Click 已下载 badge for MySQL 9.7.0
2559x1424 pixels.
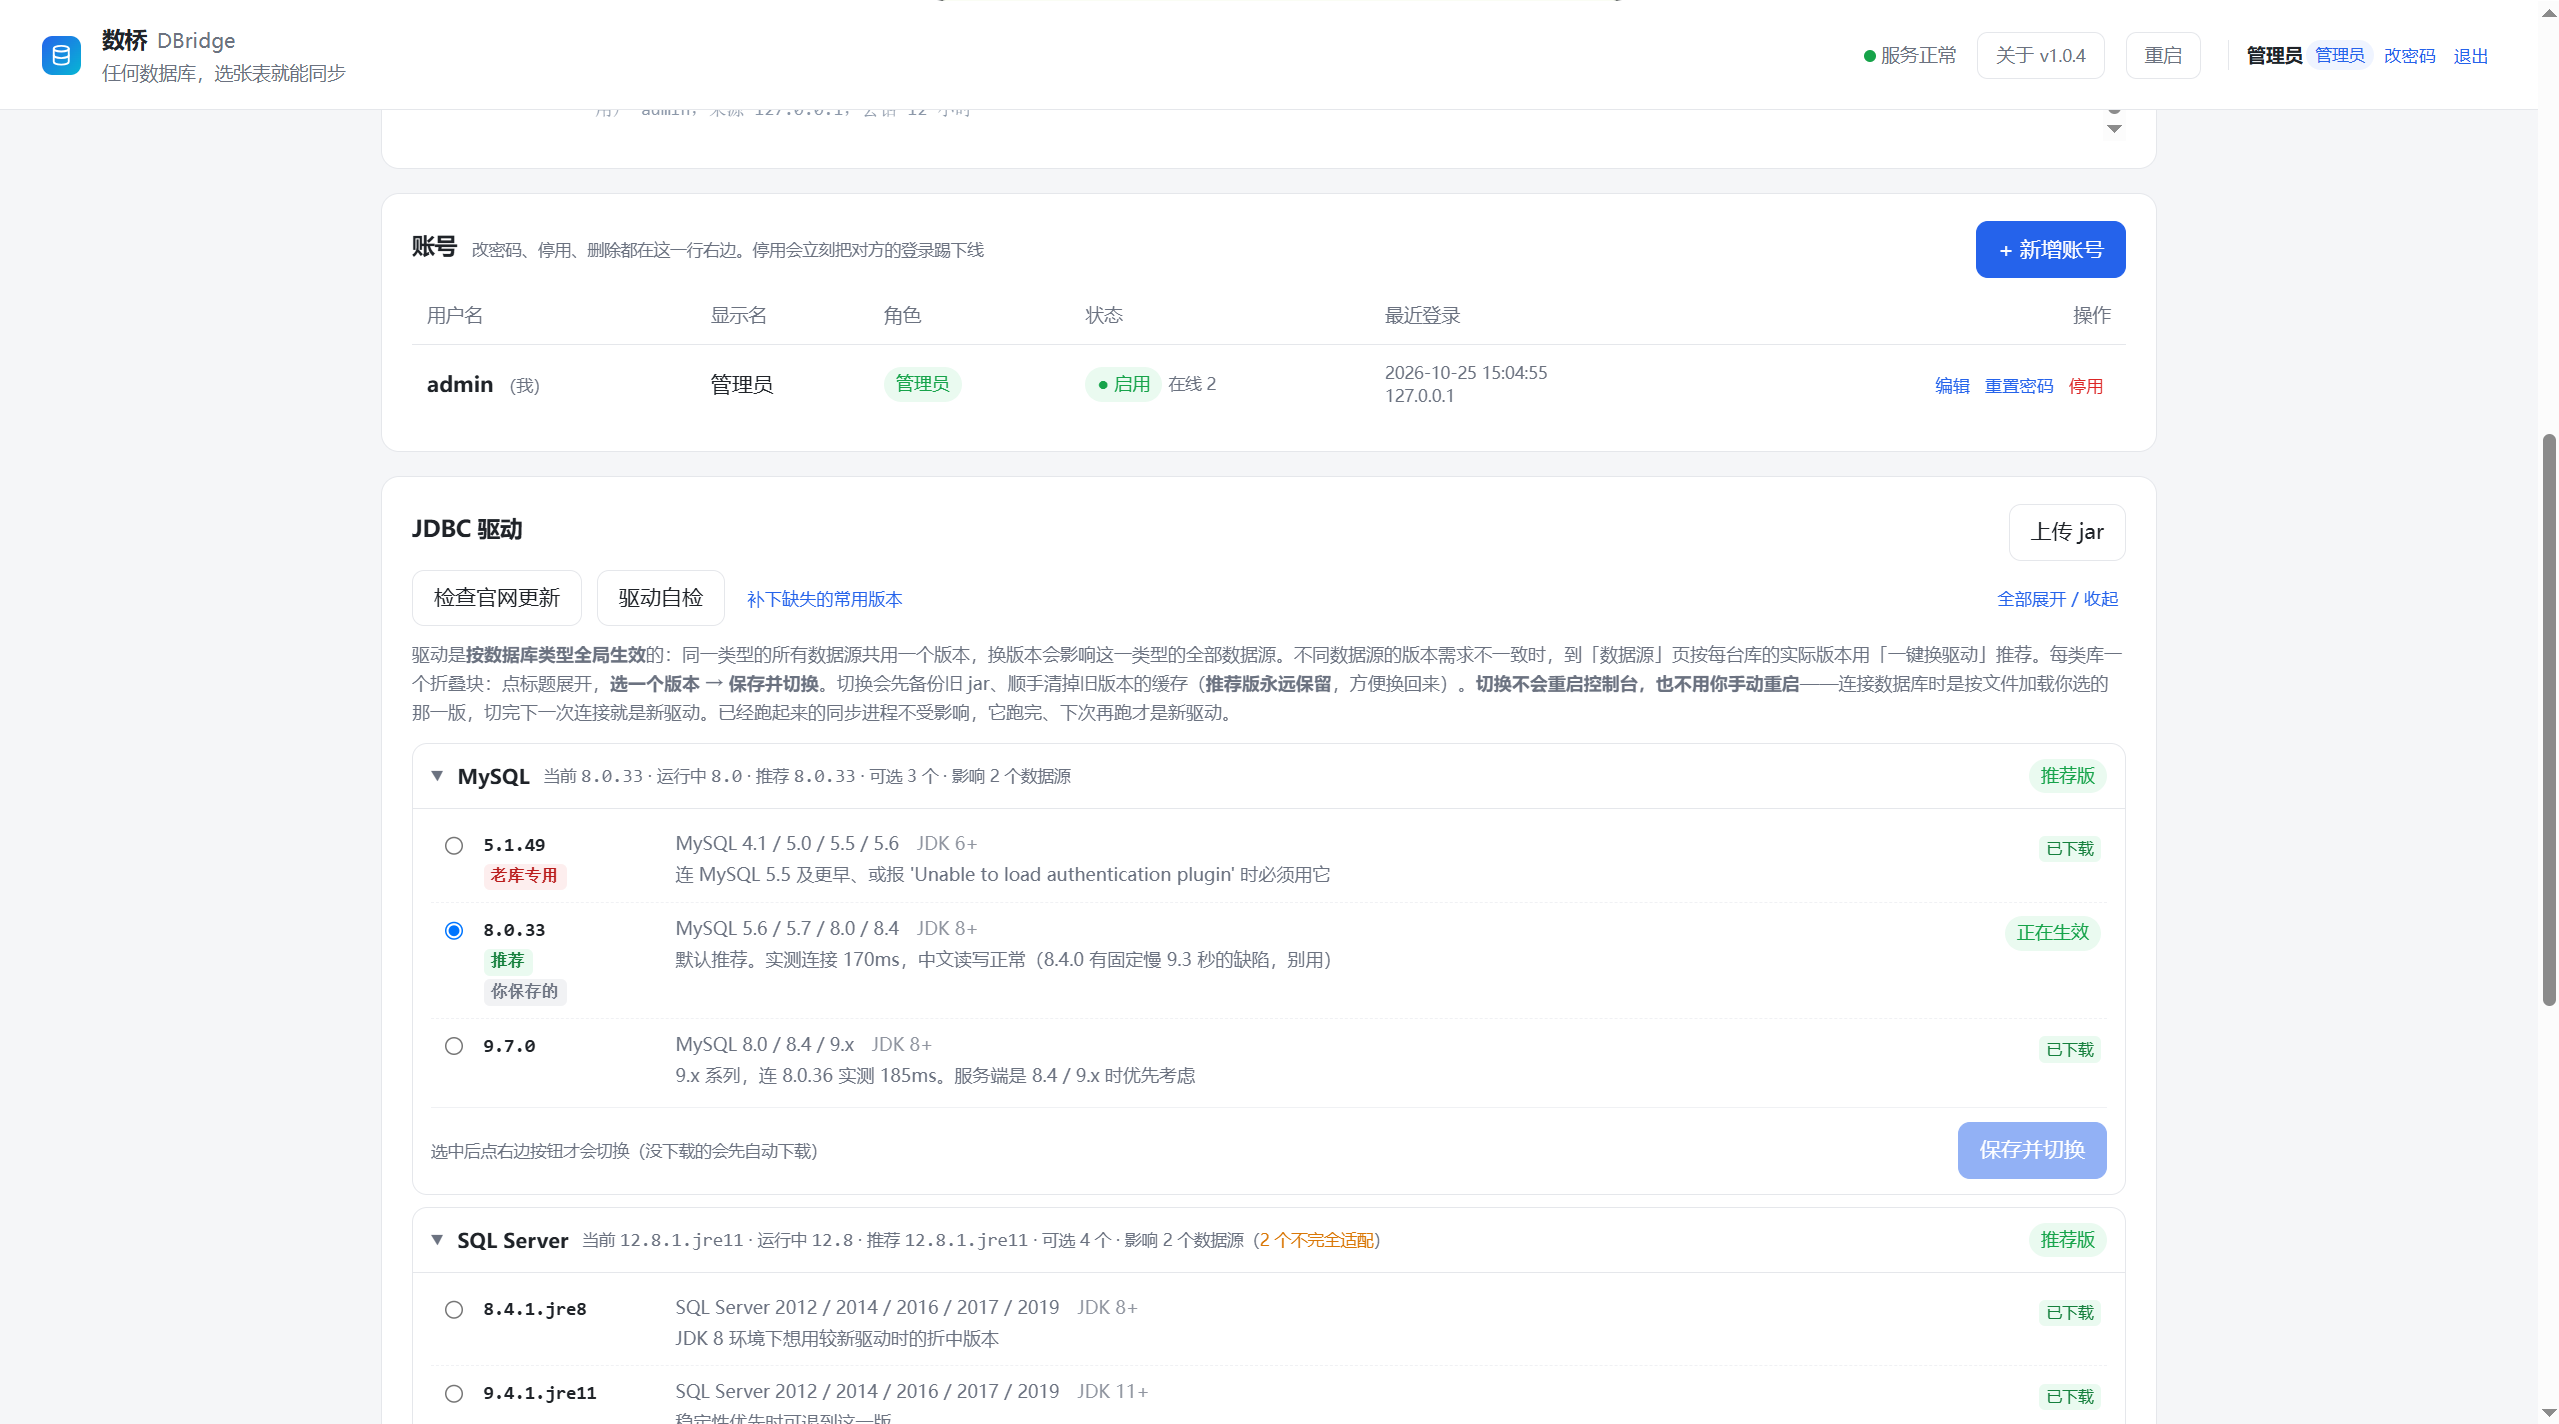pos(2069,1050)
